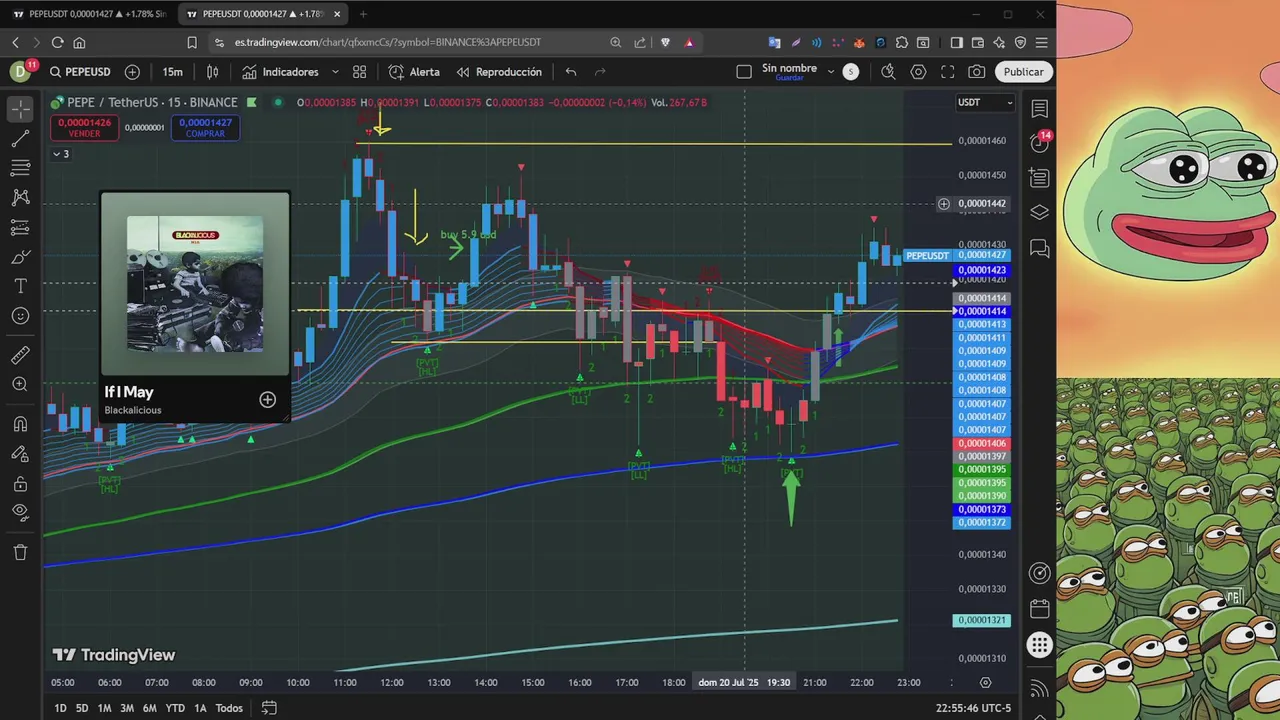Toggle magnet mode for drawings
This screenshot has height=720, width=1280.
click(x=20, y=424)
